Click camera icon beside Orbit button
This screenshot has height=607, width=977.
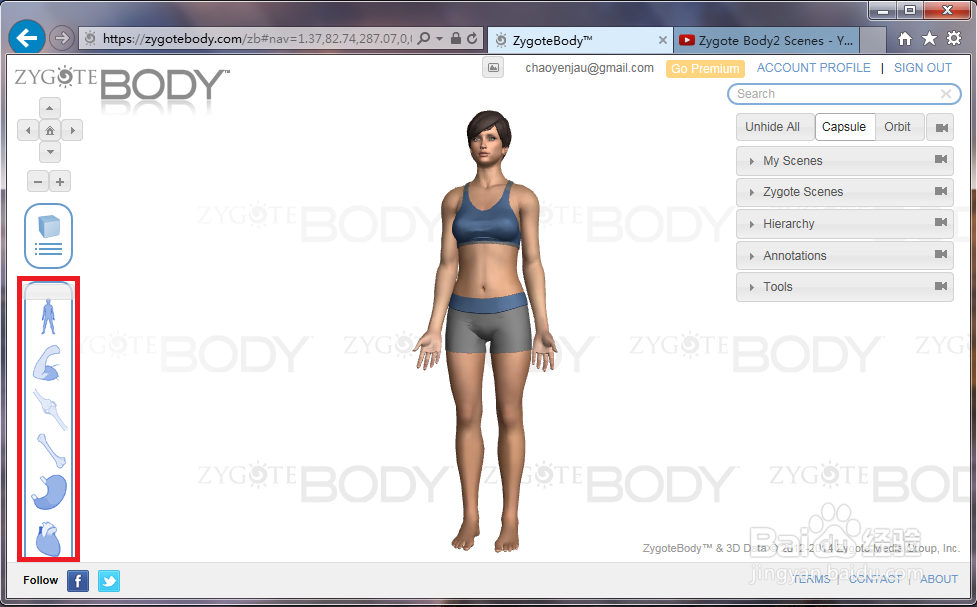(x=941, y=128)
